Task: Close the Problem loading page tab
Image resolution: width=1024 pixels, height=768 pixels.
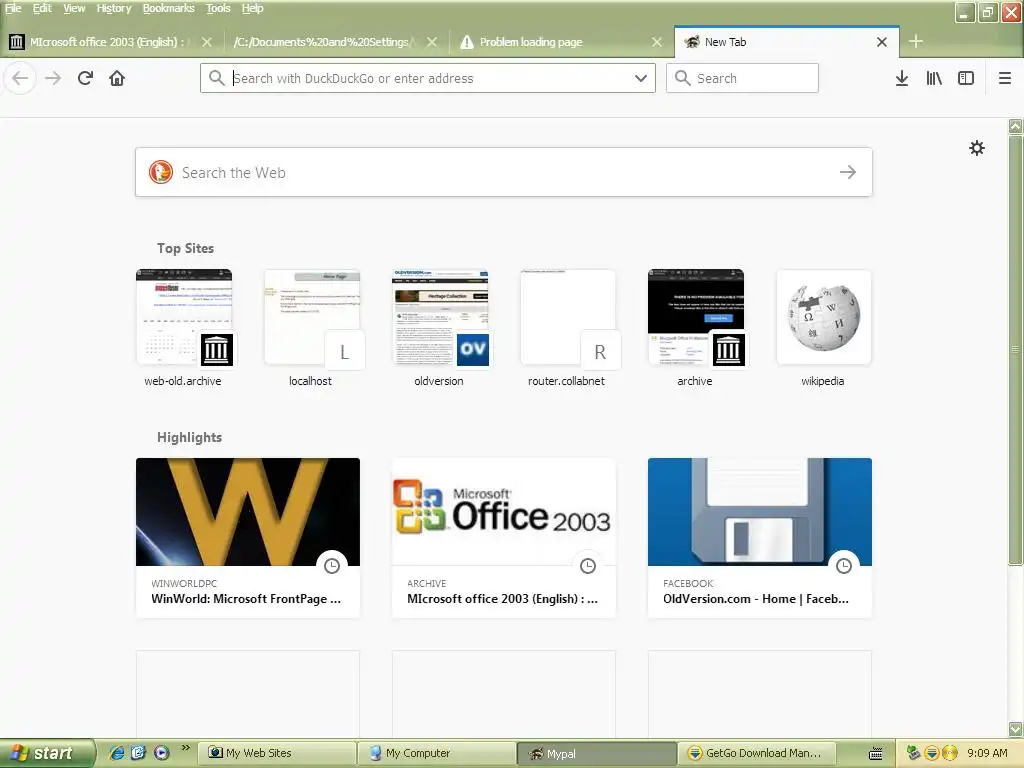Action: [x=657, y=42]
